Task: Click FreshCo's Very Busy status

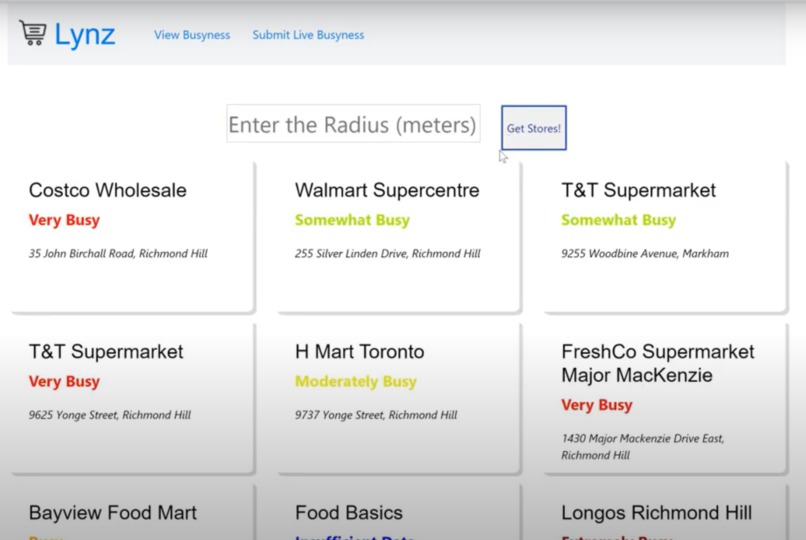Action: click(x=597, y=405)
